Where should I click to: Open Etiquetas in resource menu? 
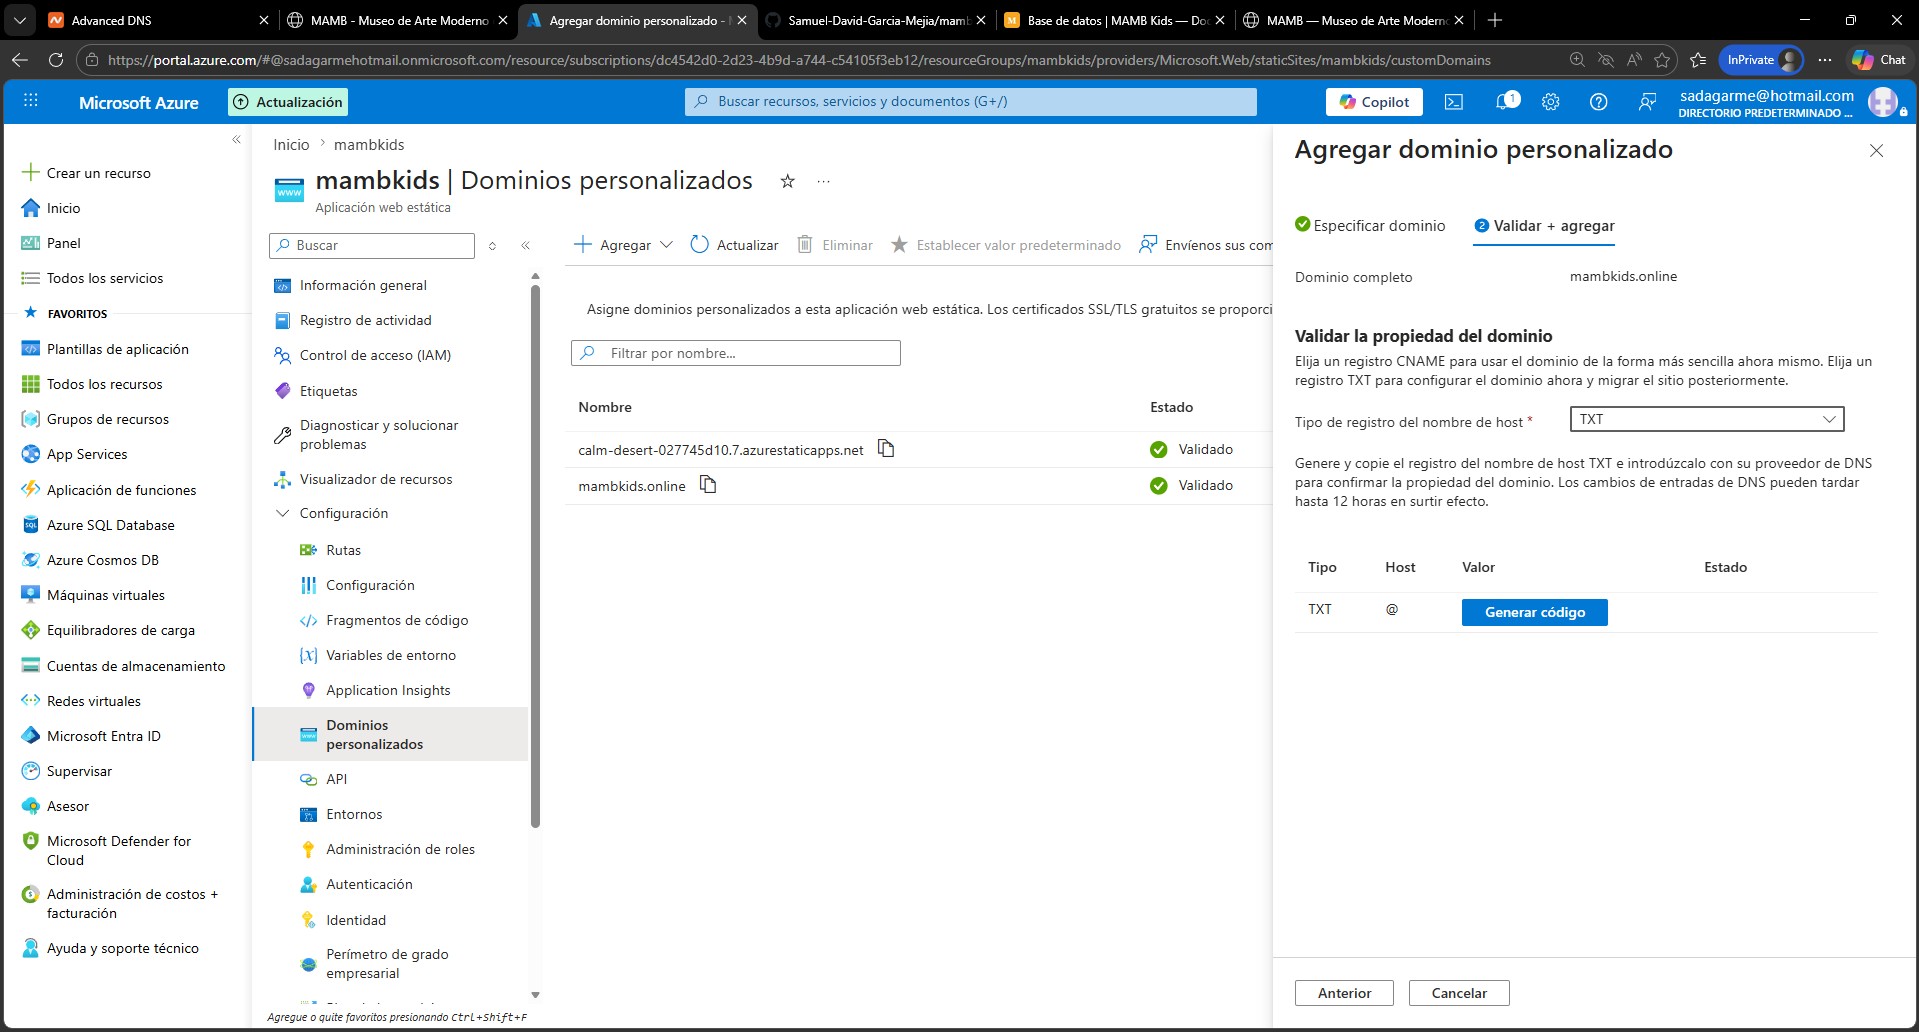coord(328,391)
